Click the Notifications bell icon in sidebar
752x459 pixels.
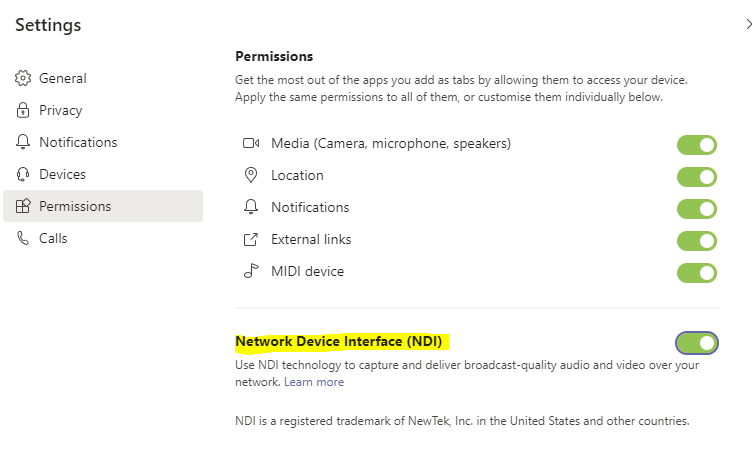click(23, 142)
